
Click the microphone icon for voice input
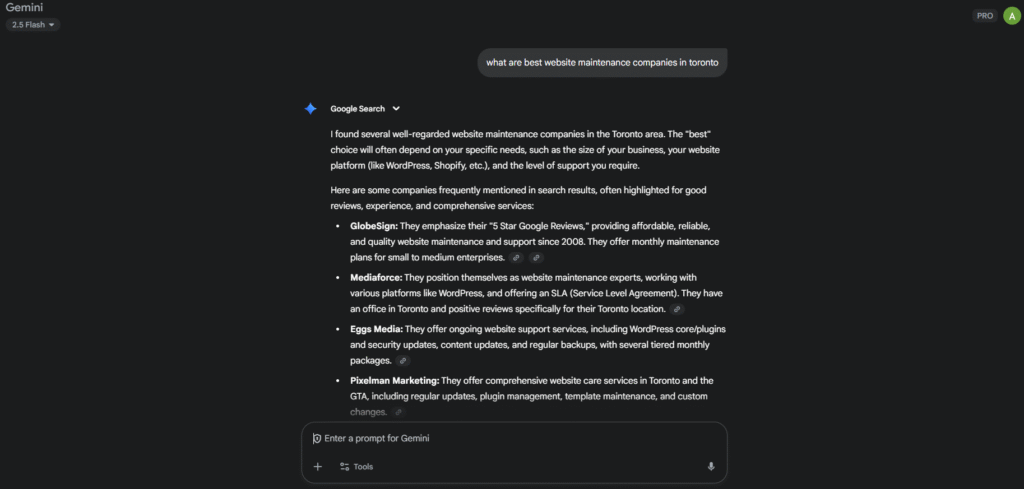[711, 466]
